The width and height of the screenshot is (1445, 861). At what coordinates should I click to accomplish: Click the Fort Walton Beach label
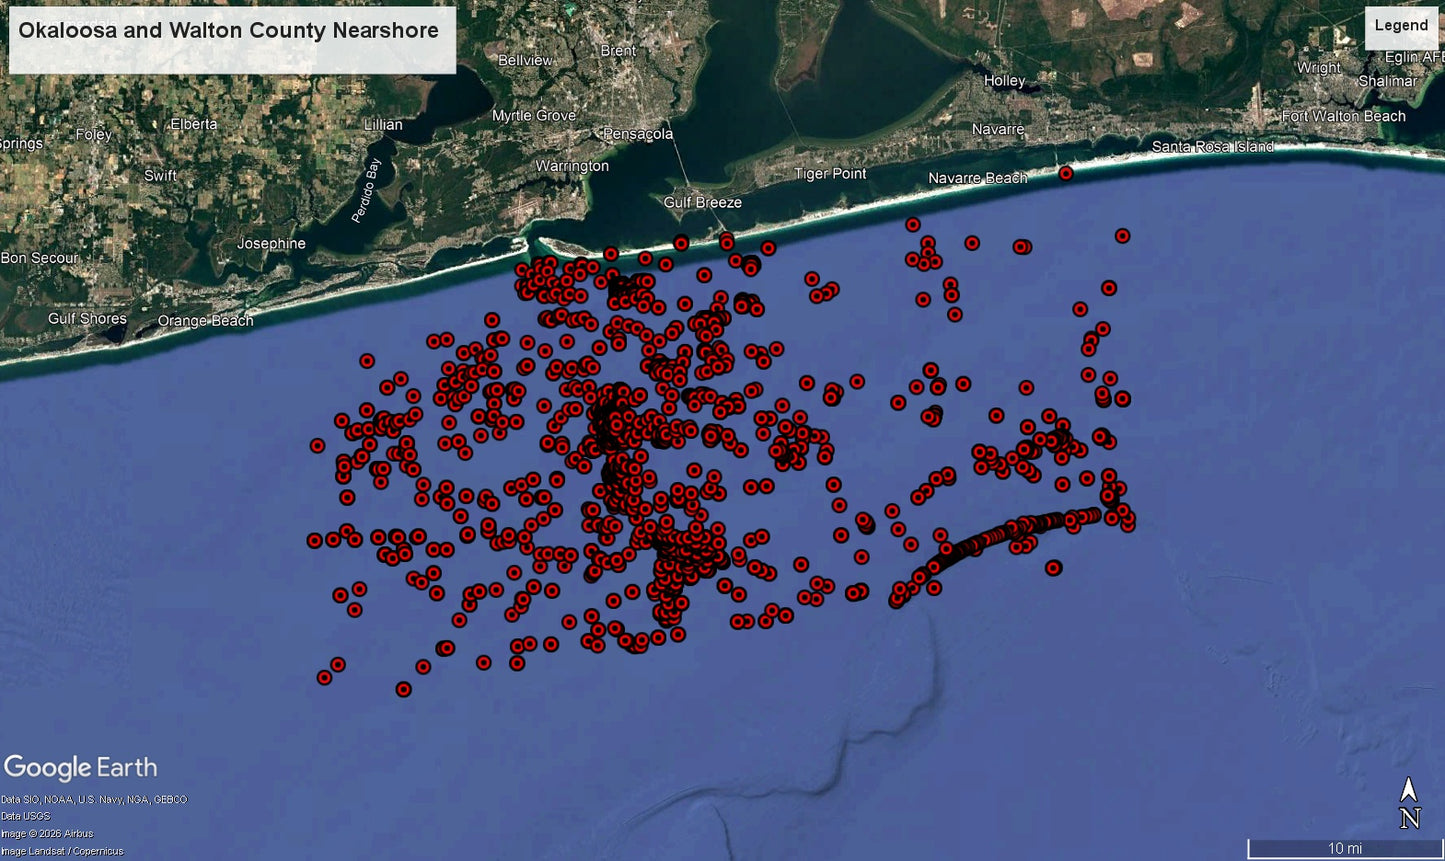pos(1343,116)
